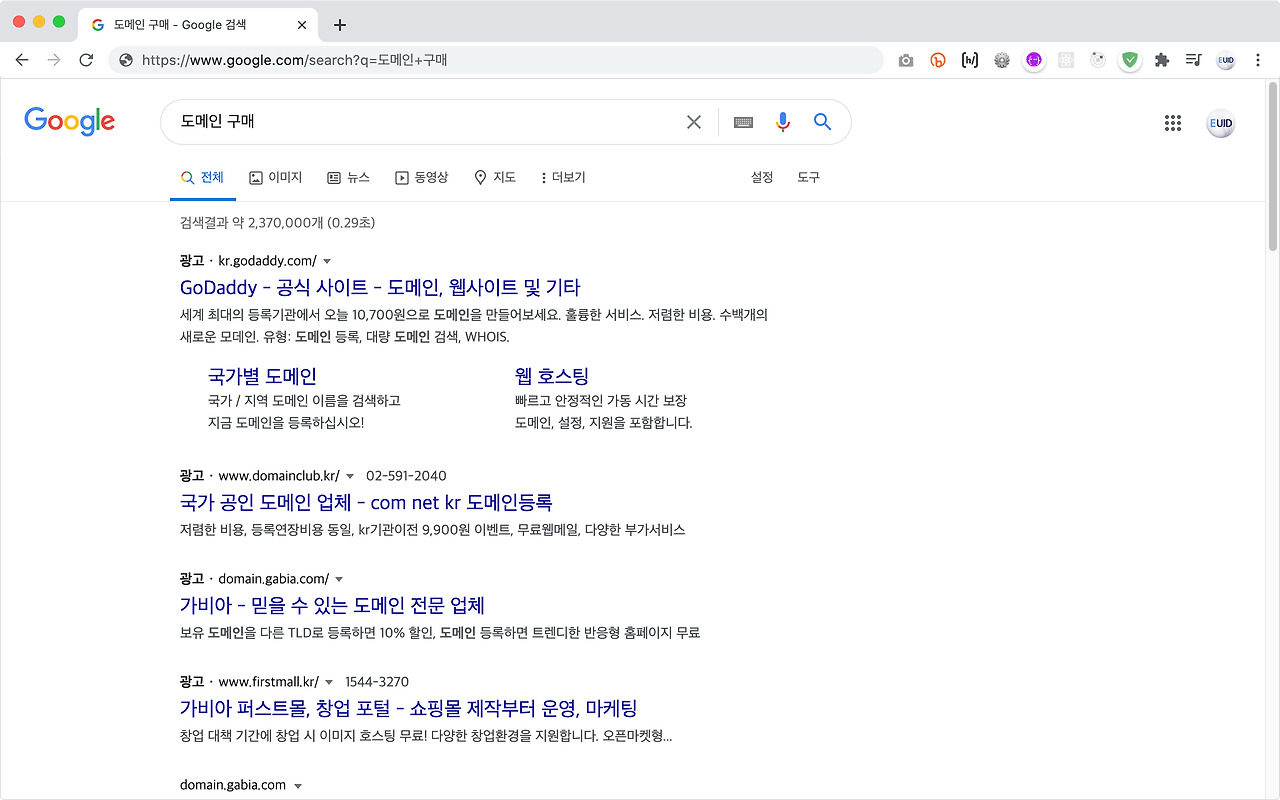Open the 가비아 퍼스트몰 창업 포털 result
1280x800 pixels.
(409, 709)
